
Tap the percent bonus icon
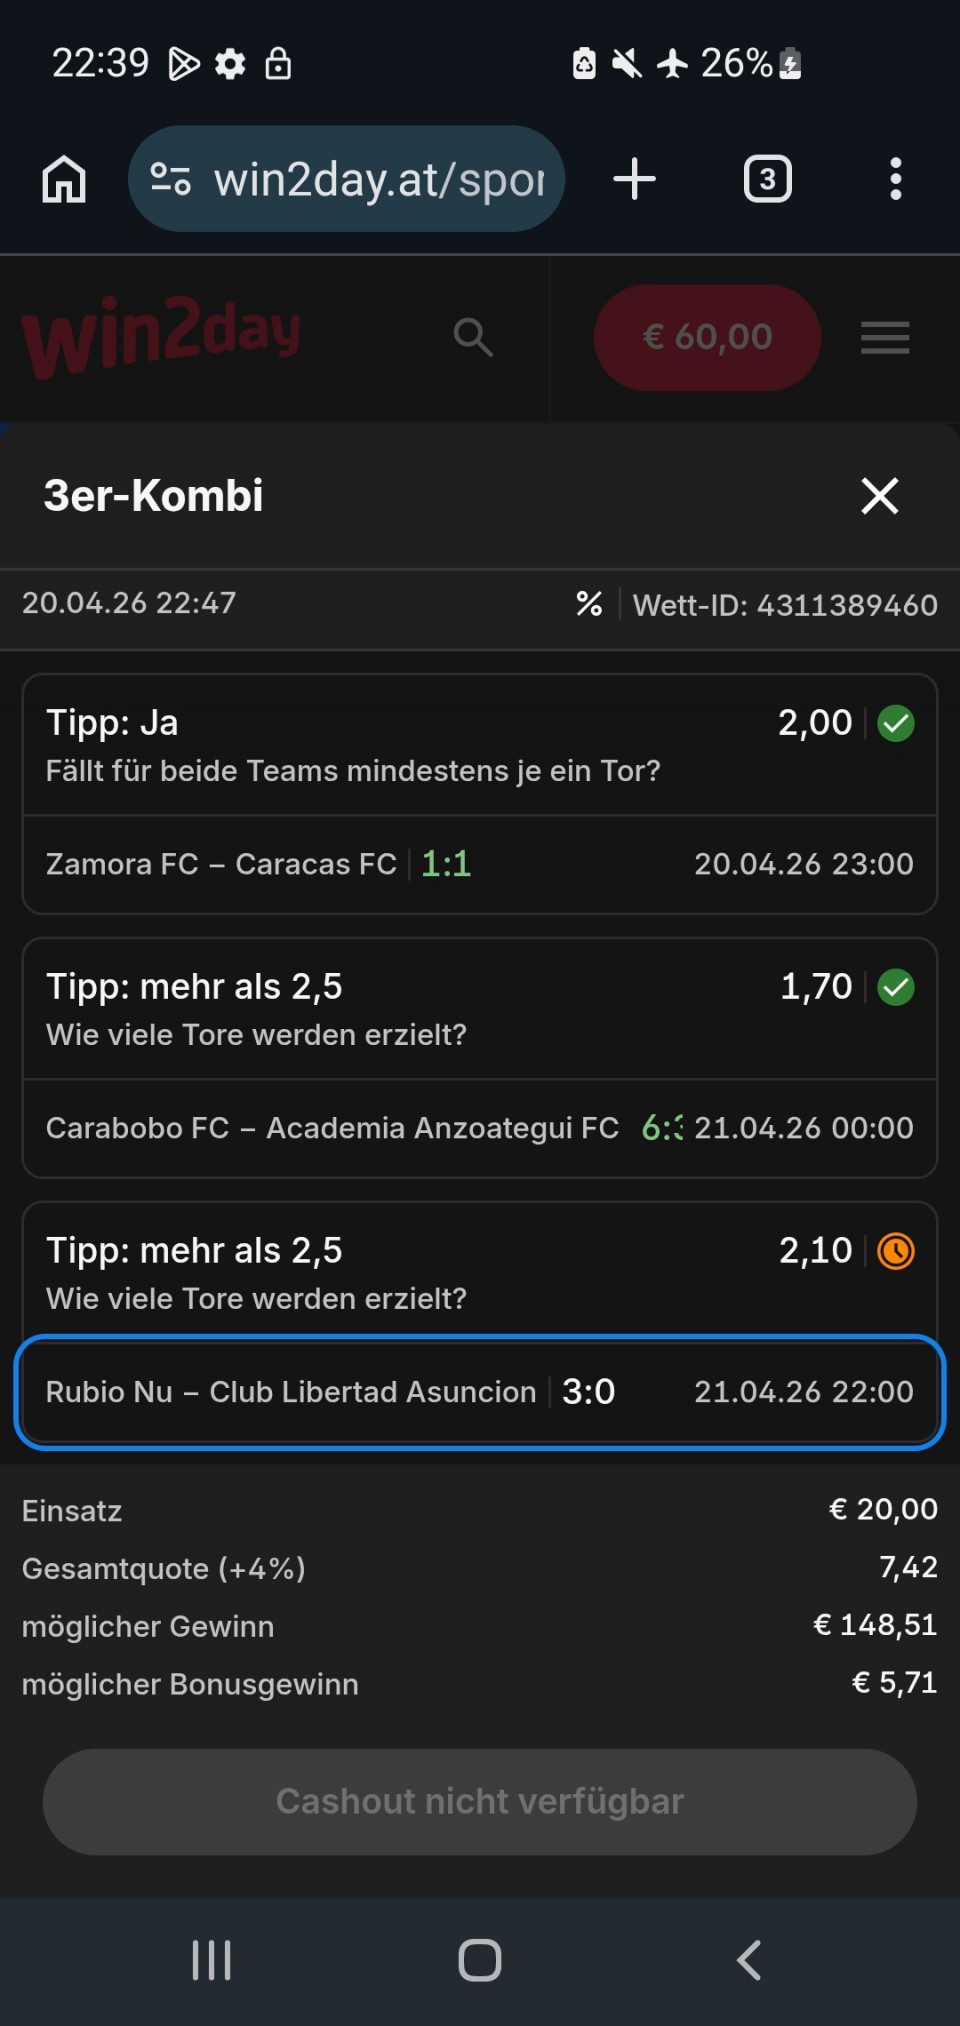589,604
